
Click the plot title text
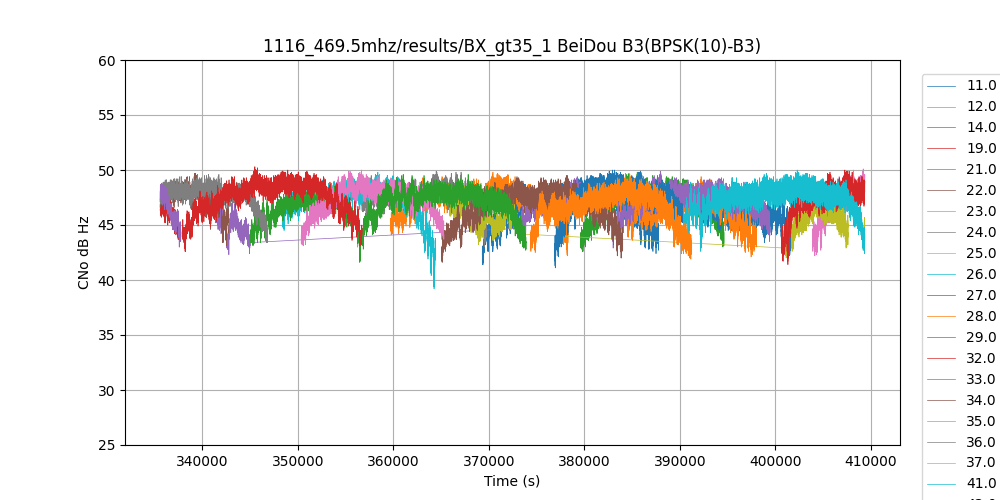point(511,46)
